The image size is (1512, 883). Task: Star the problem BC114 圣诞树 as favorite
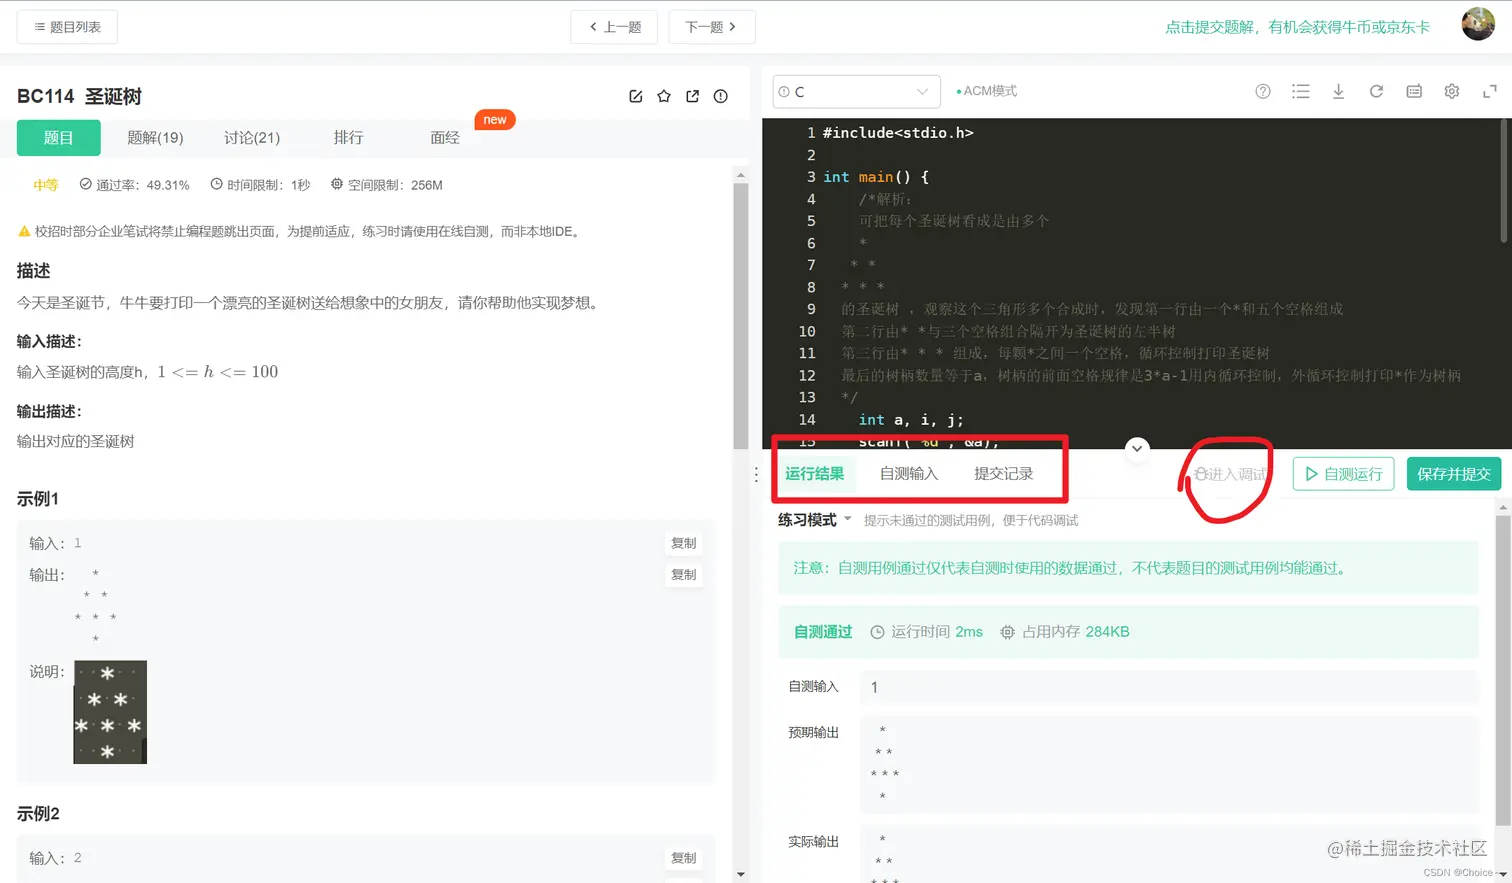(663, 96)
